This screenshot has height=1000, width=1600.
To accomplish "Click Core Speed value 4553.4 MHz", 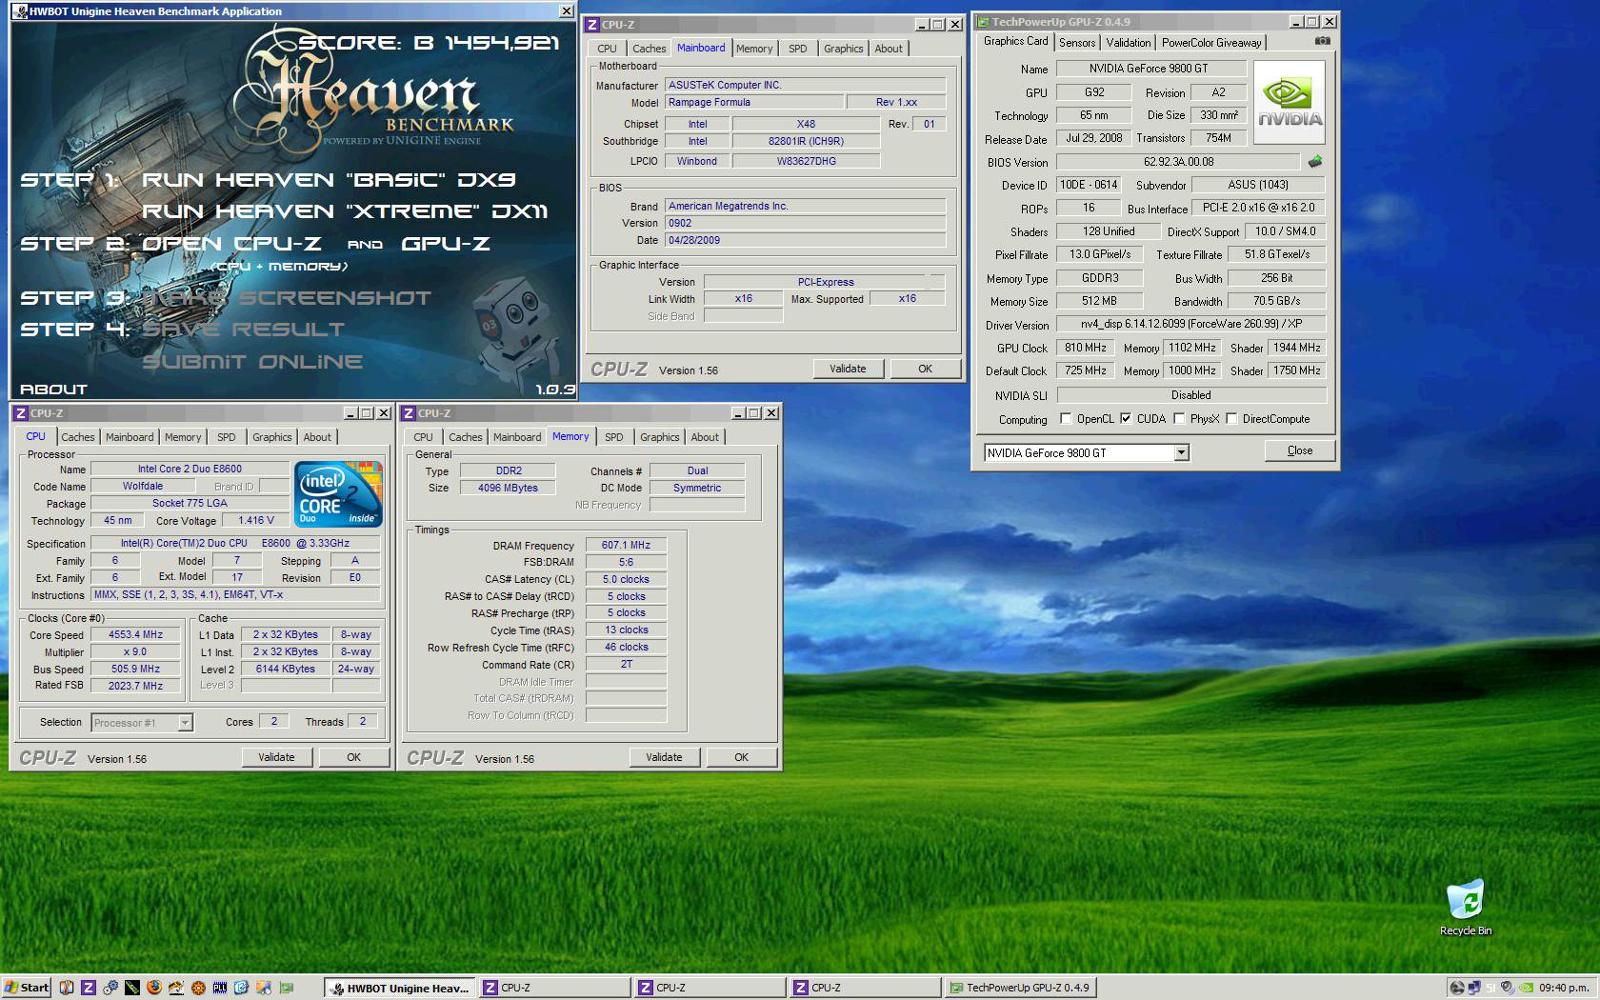I will 136,635.
